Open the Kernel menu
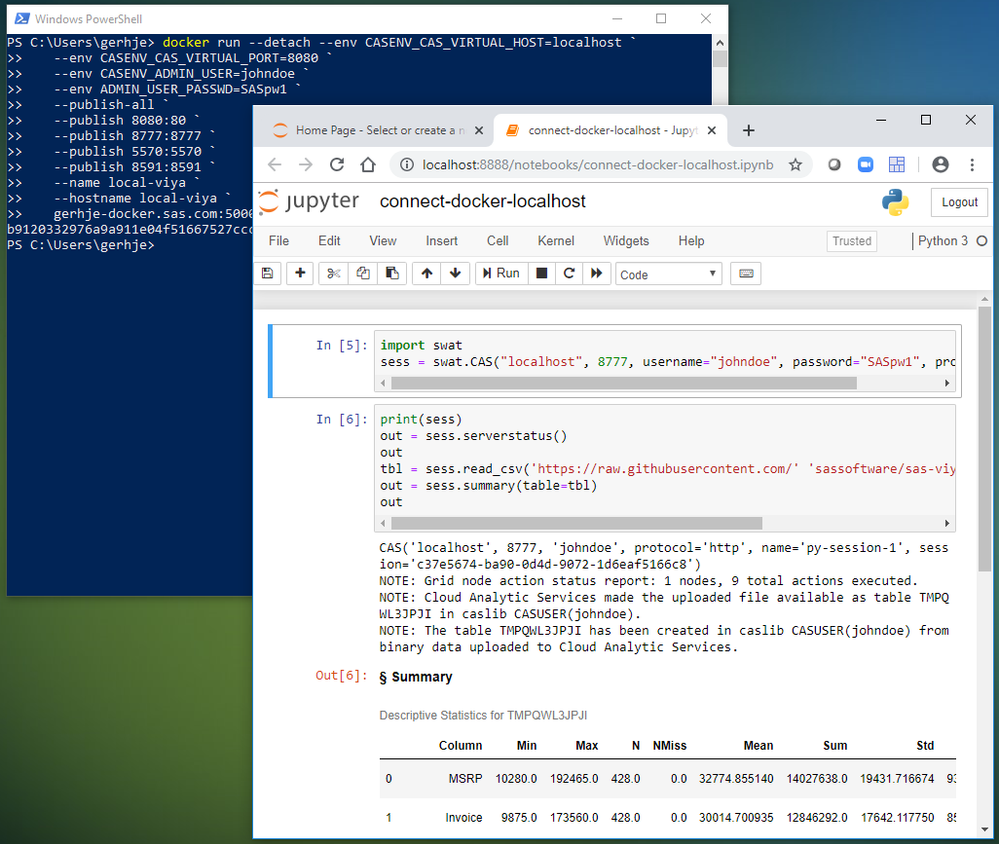Screen dimensions: 999x844 pyautogui.click(x=557, y=241)
